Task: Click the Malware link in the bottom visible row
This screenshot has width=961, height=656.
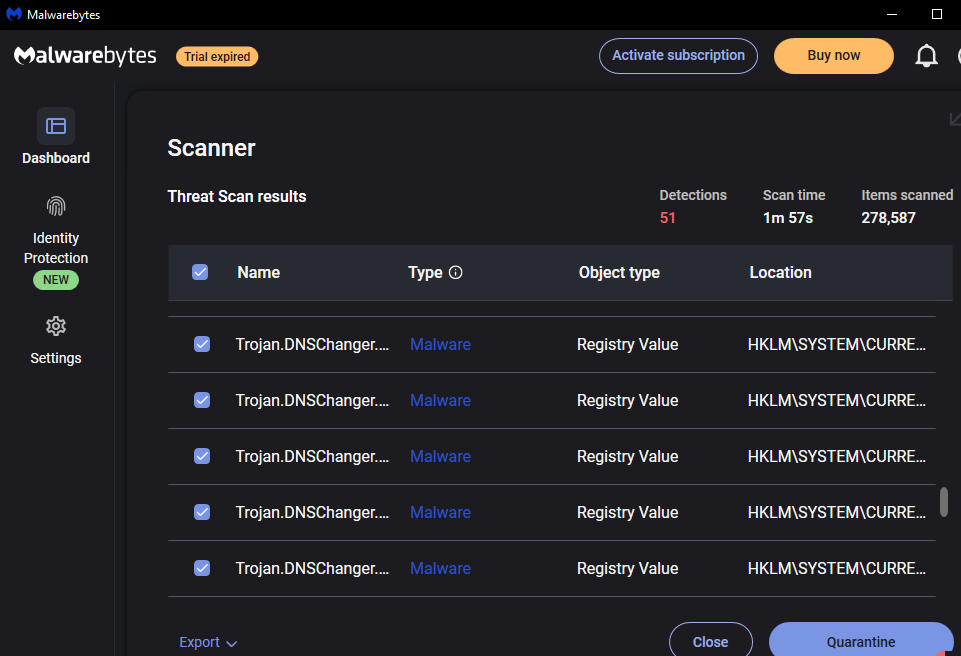Action: [440, 568]
